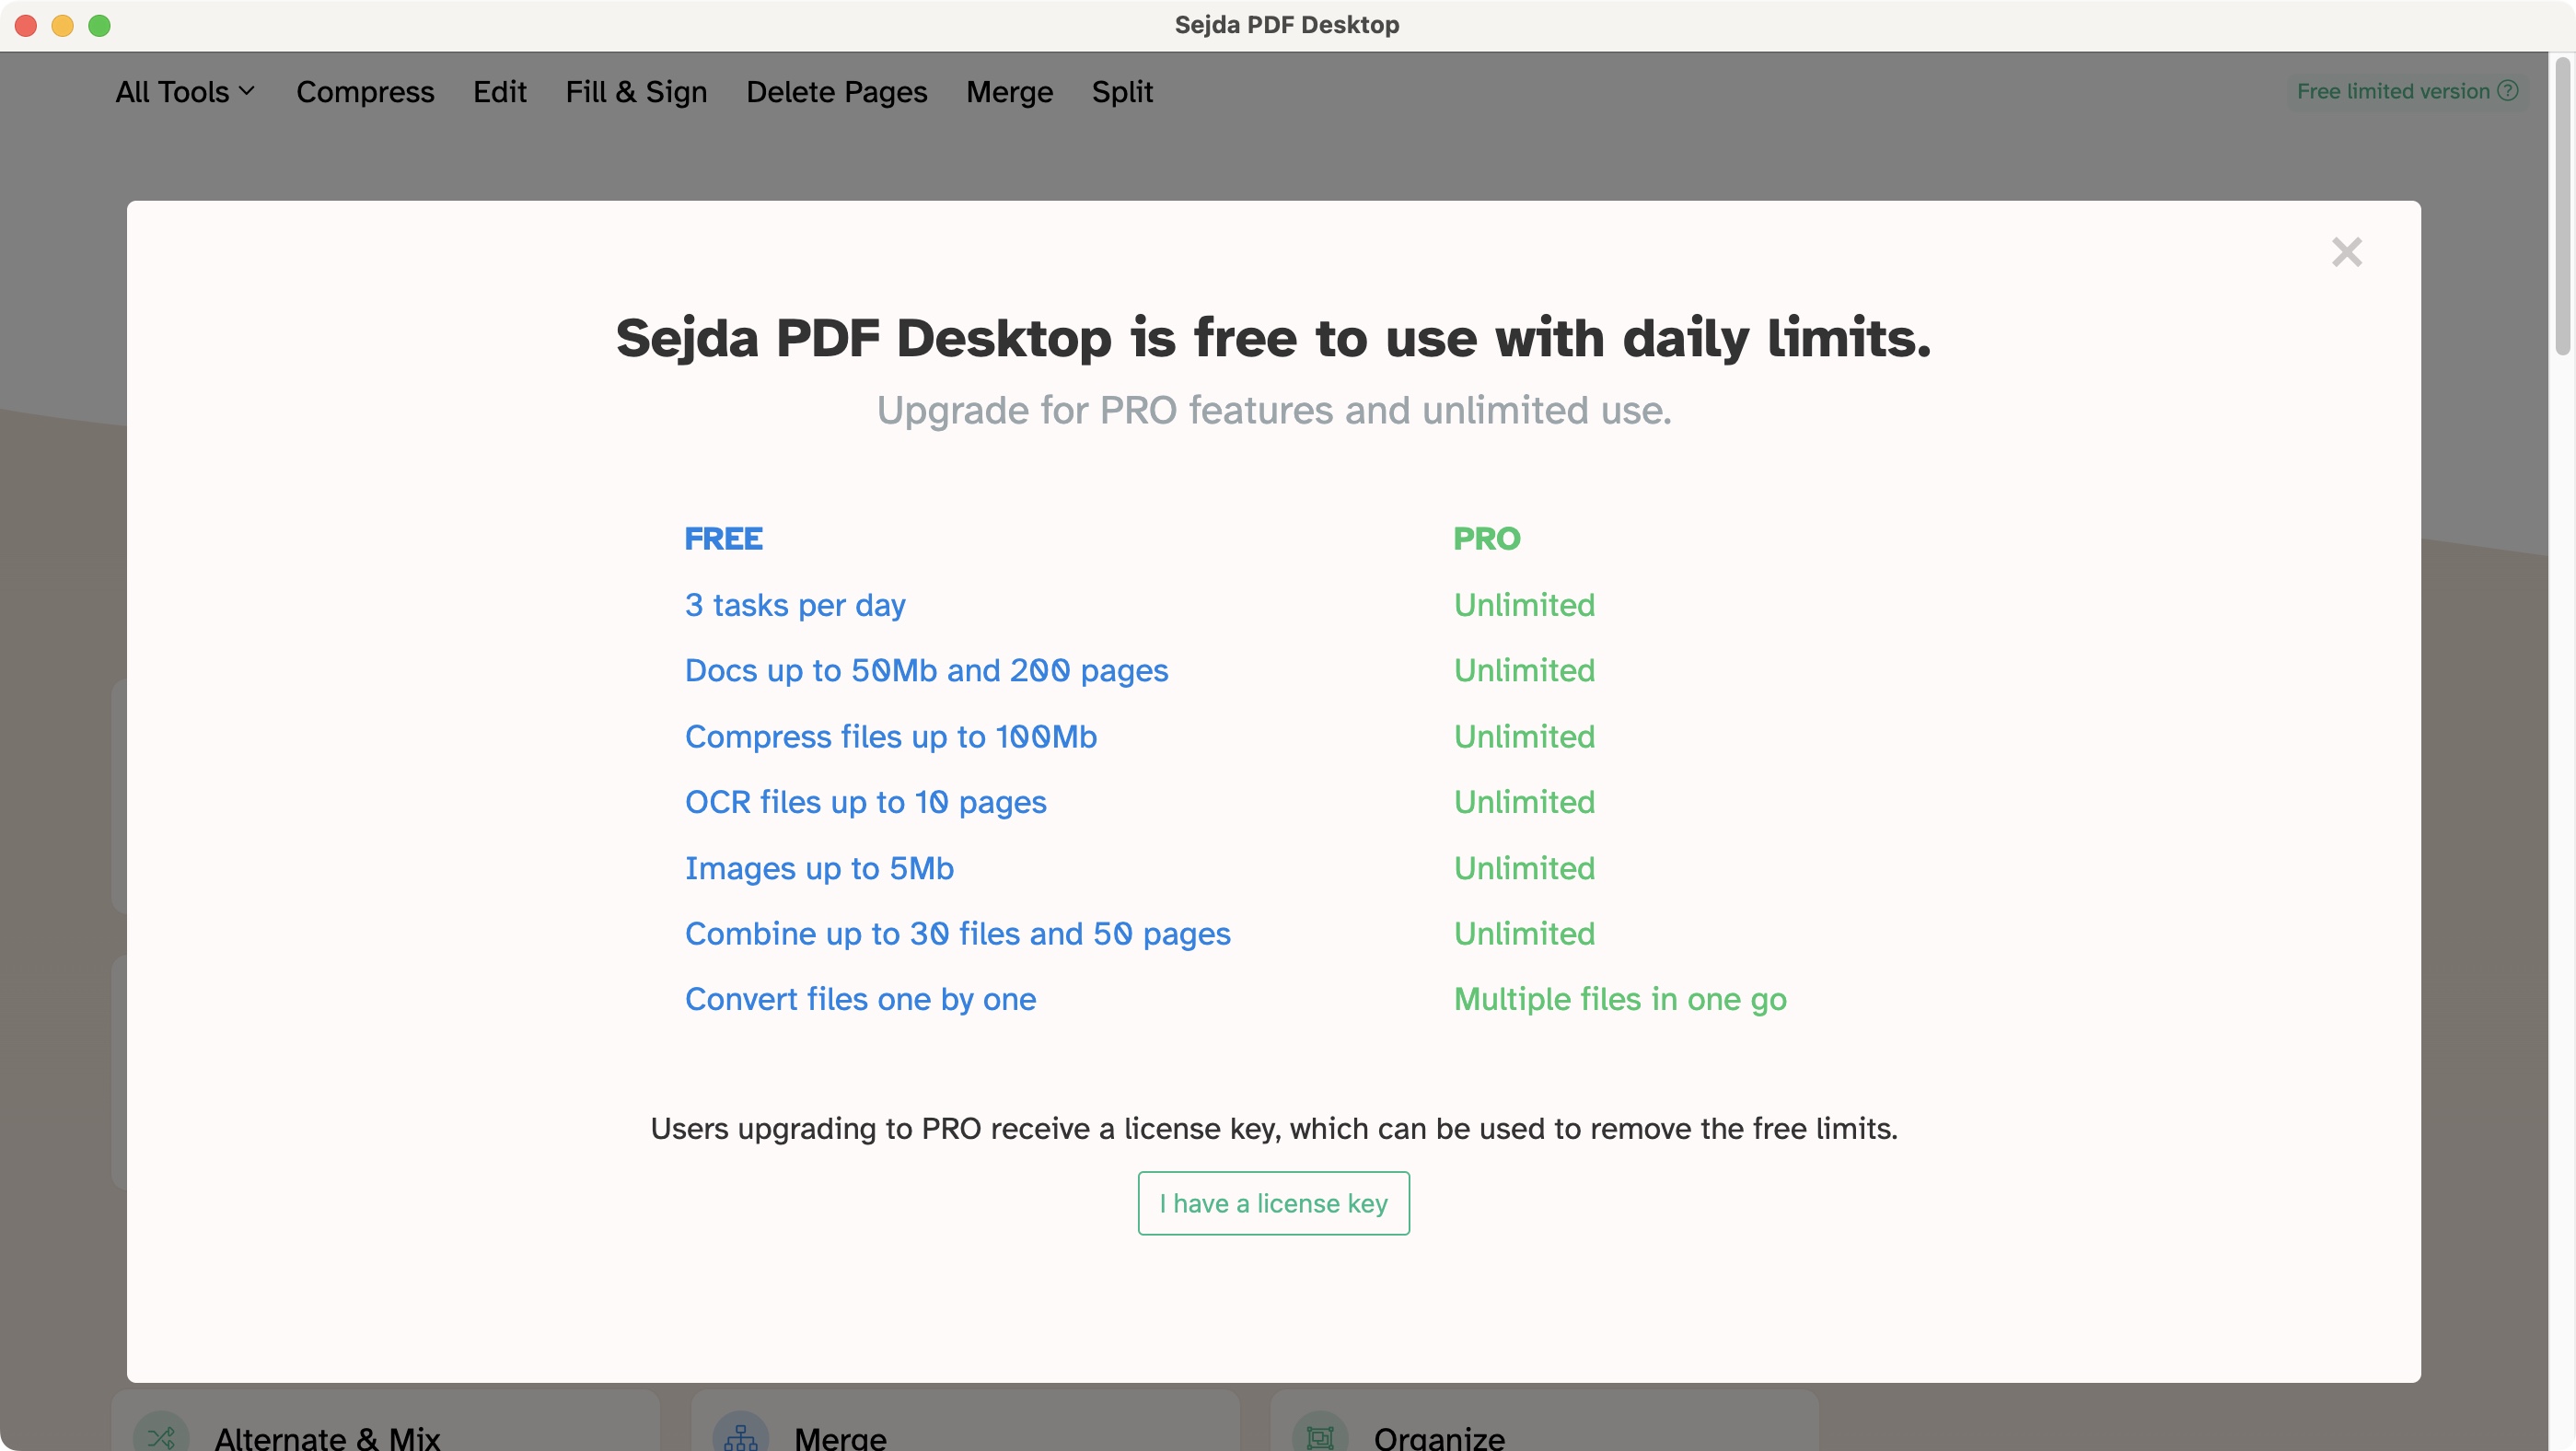Viewport: 2576px width, 1451px height.
Task: Click the Compress tool icon
Action: click(366, 92)
